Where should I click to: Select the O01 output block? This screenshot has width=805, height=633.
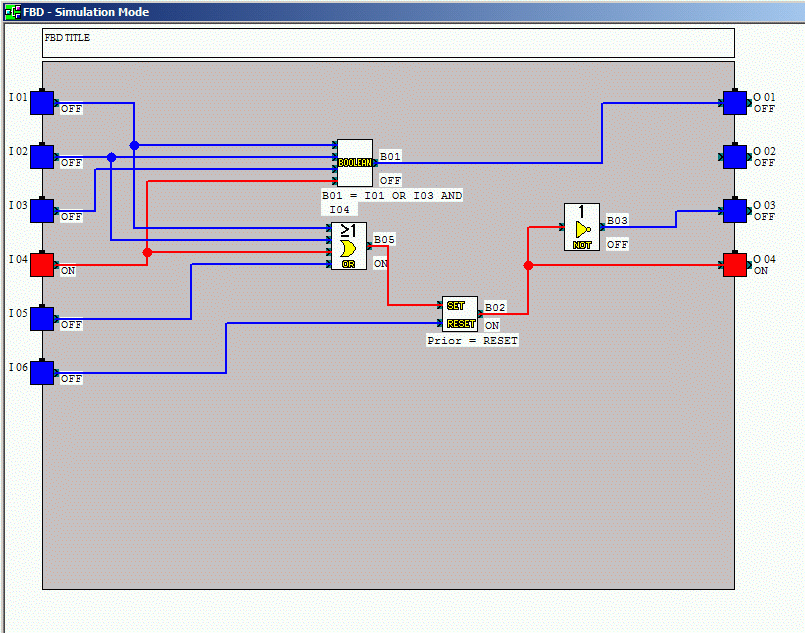click(735, 103)
